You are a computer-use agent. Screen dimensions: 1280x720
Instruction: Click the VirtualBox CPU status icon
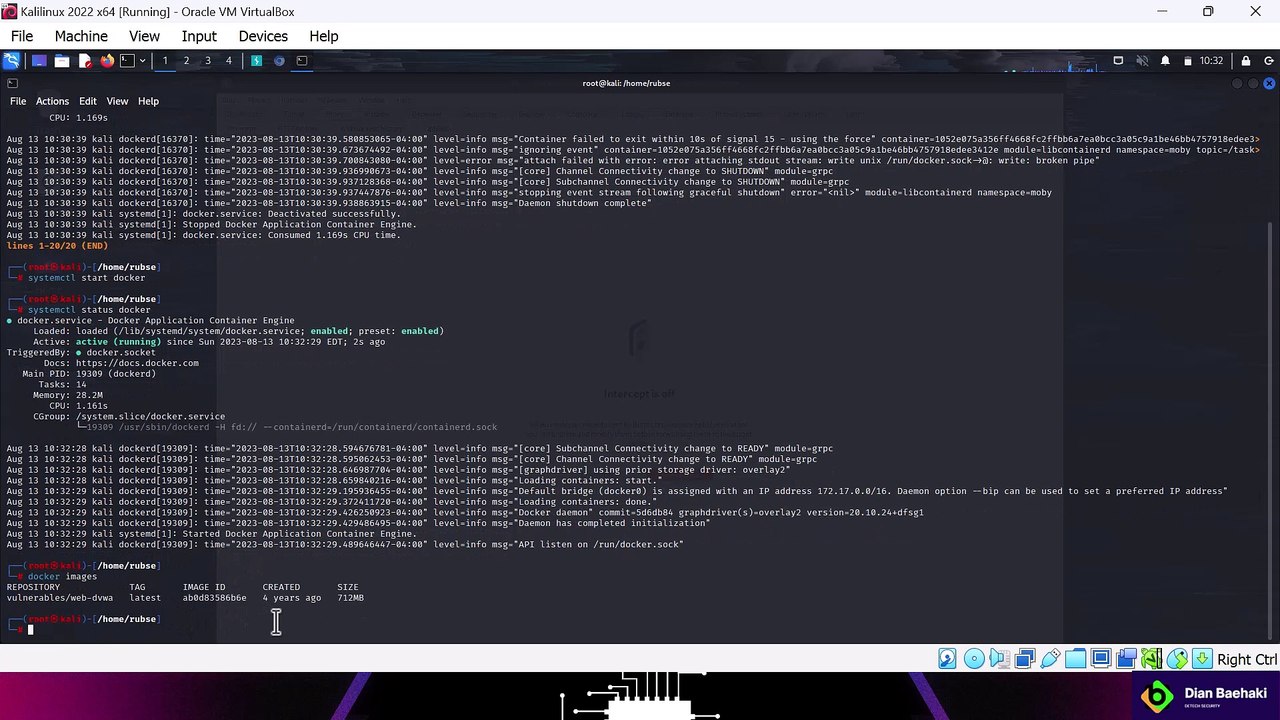tap(1152, 659)
